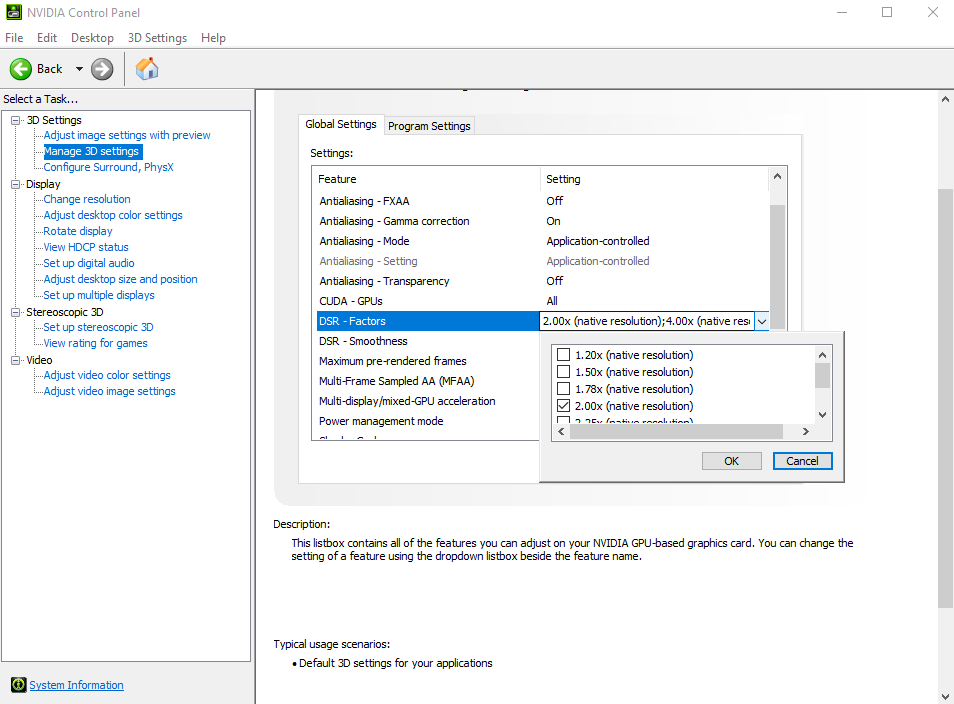Select Multi-display/mixed-GPU acceleration row
Viewport: 954px width, 704px height.
click(x=428, y=402)
